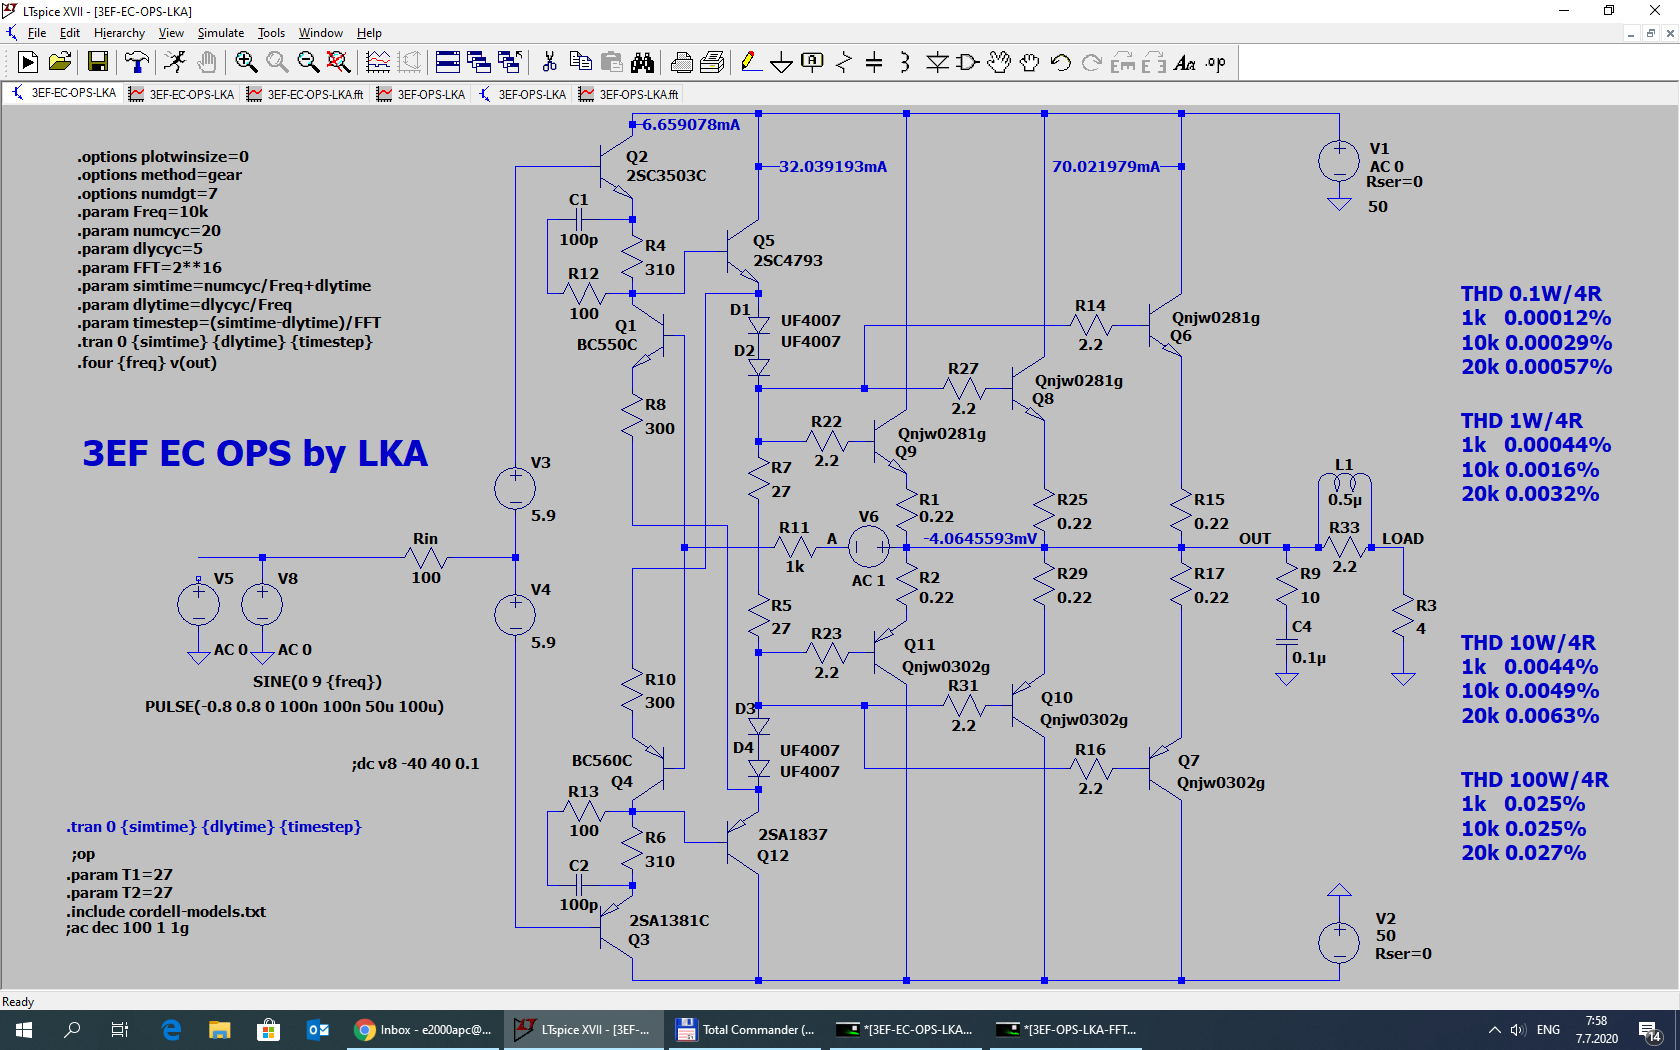
Task: Place an Inductor component
Action: click(x=905, y=63)
